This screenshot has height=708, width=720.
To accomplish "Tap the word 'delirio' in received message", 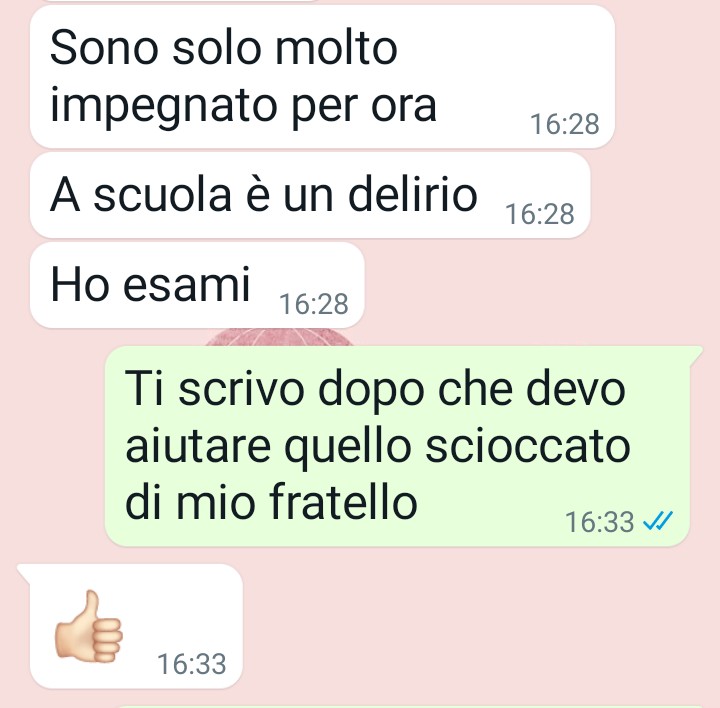I will [x=413, y=195].
